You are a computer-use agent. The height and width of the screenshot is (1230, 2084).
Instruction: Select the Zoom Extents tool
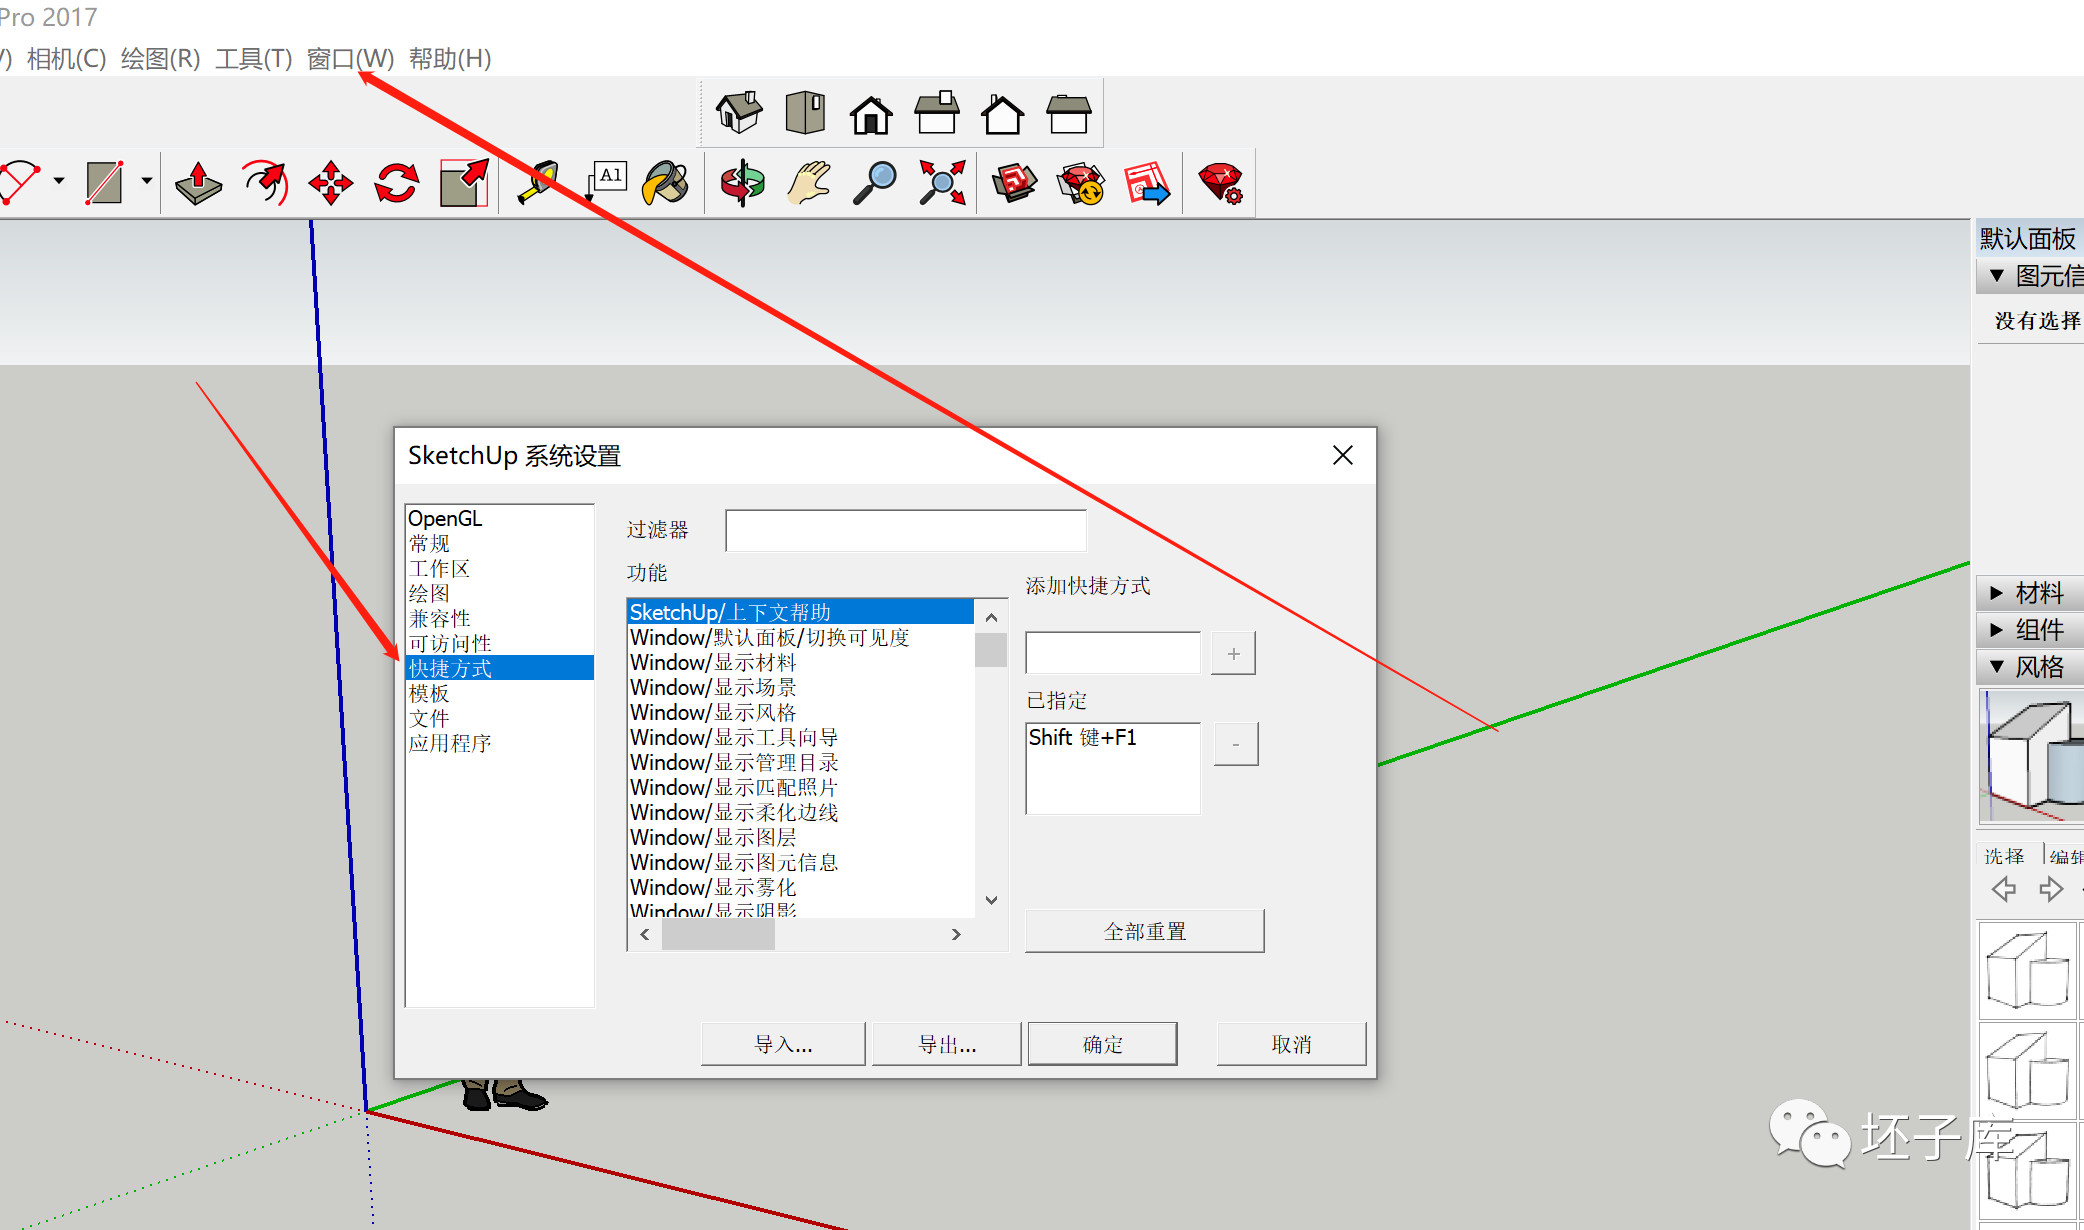pos(942,183)
